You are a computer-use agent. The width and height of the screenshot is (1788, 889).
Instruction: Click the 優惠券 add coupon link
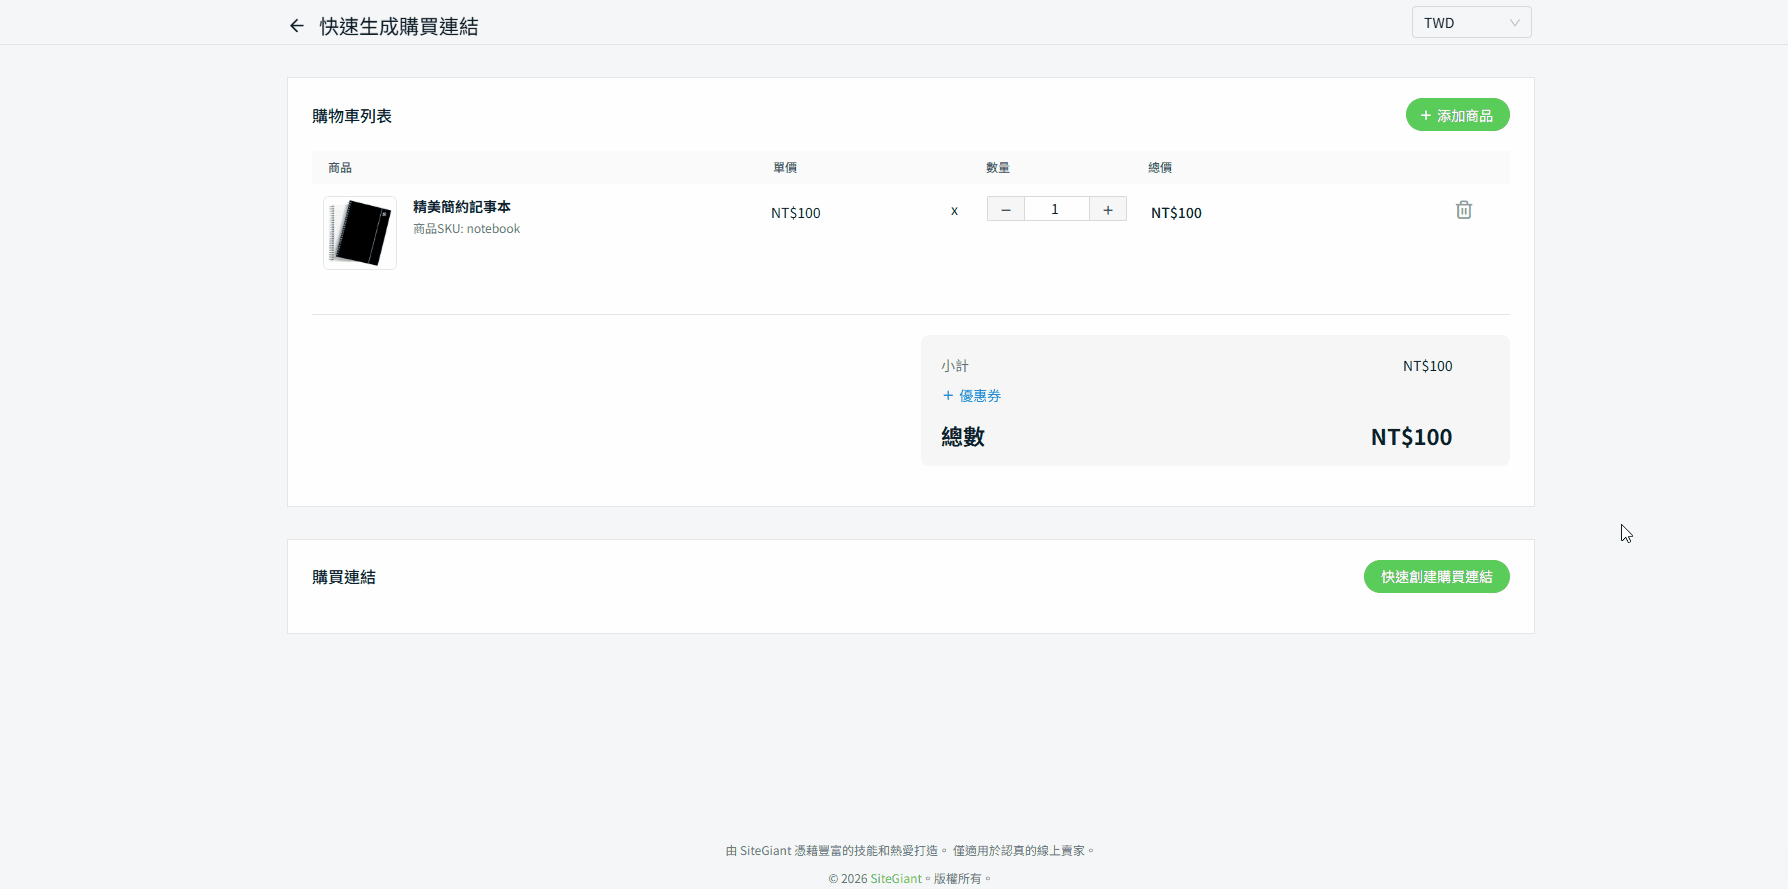pos(971,396)
